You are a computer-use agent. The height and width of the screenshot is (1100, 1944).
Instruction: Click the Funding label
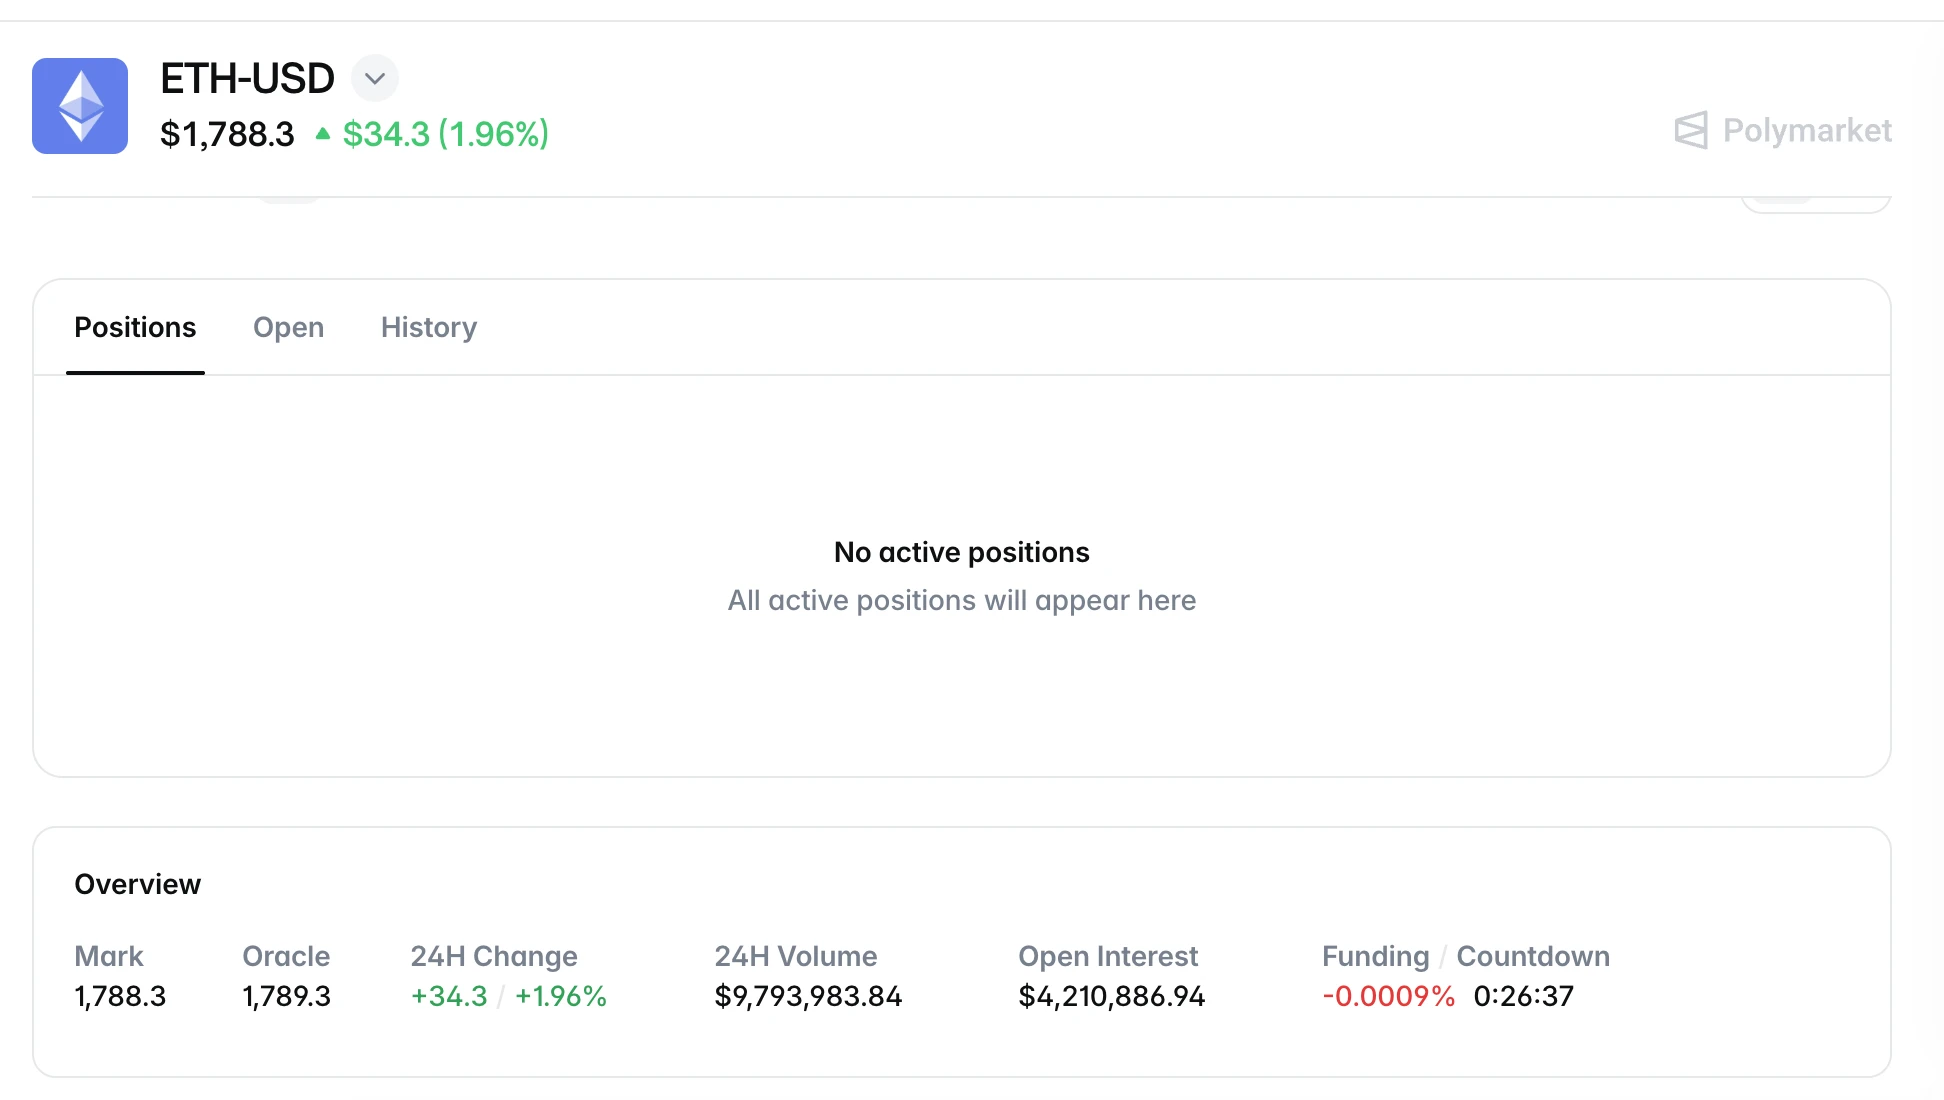point(1376,956)
